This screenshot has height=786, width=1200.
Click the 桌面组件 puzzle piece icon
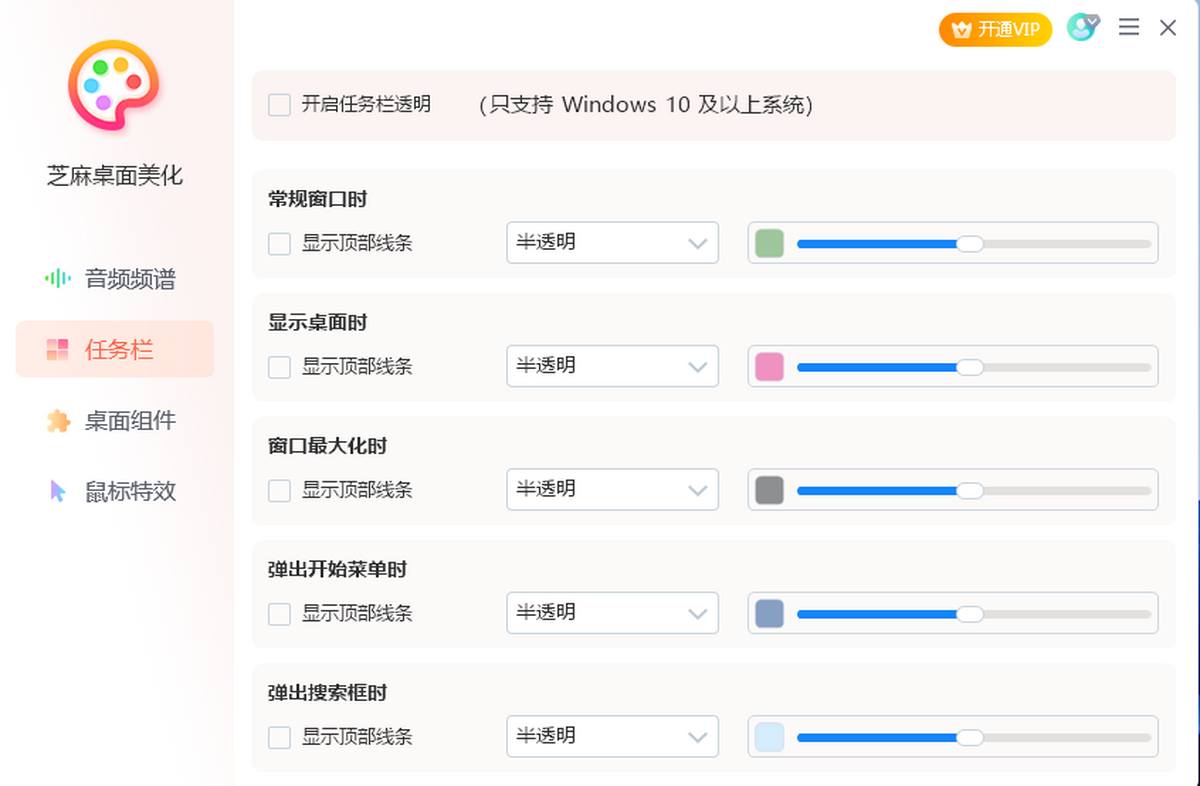(58, 421)
